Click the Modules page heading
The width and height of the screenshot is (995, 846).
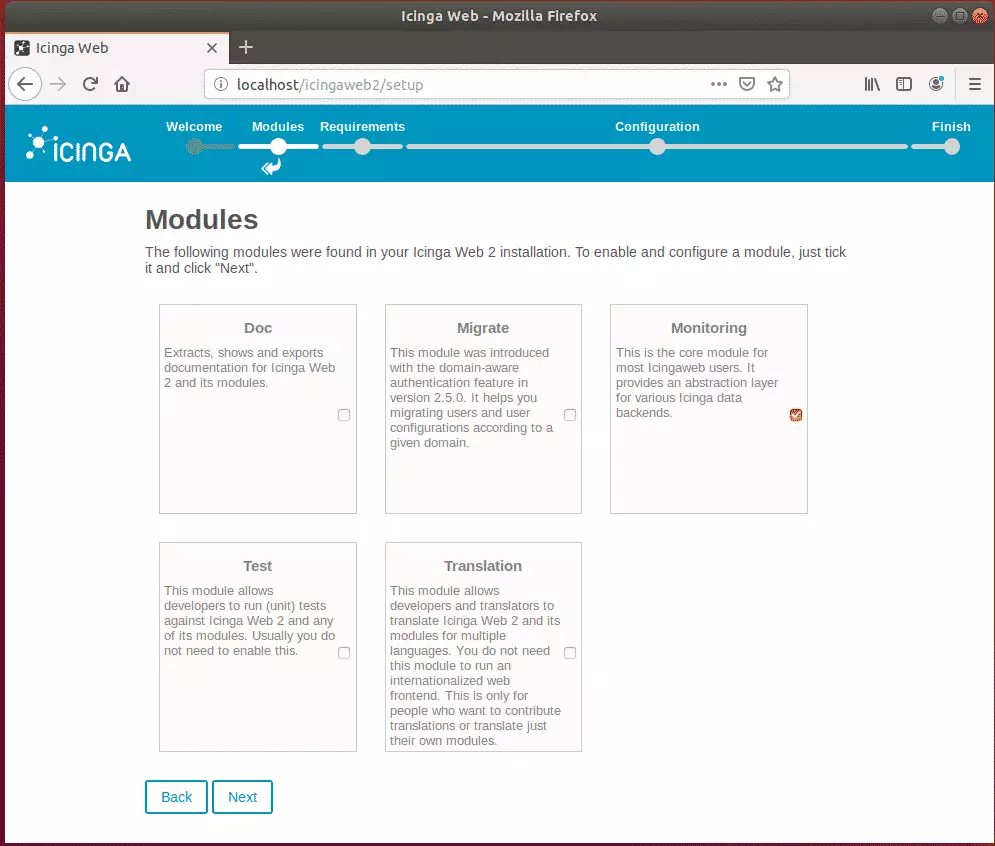point(202,220)
